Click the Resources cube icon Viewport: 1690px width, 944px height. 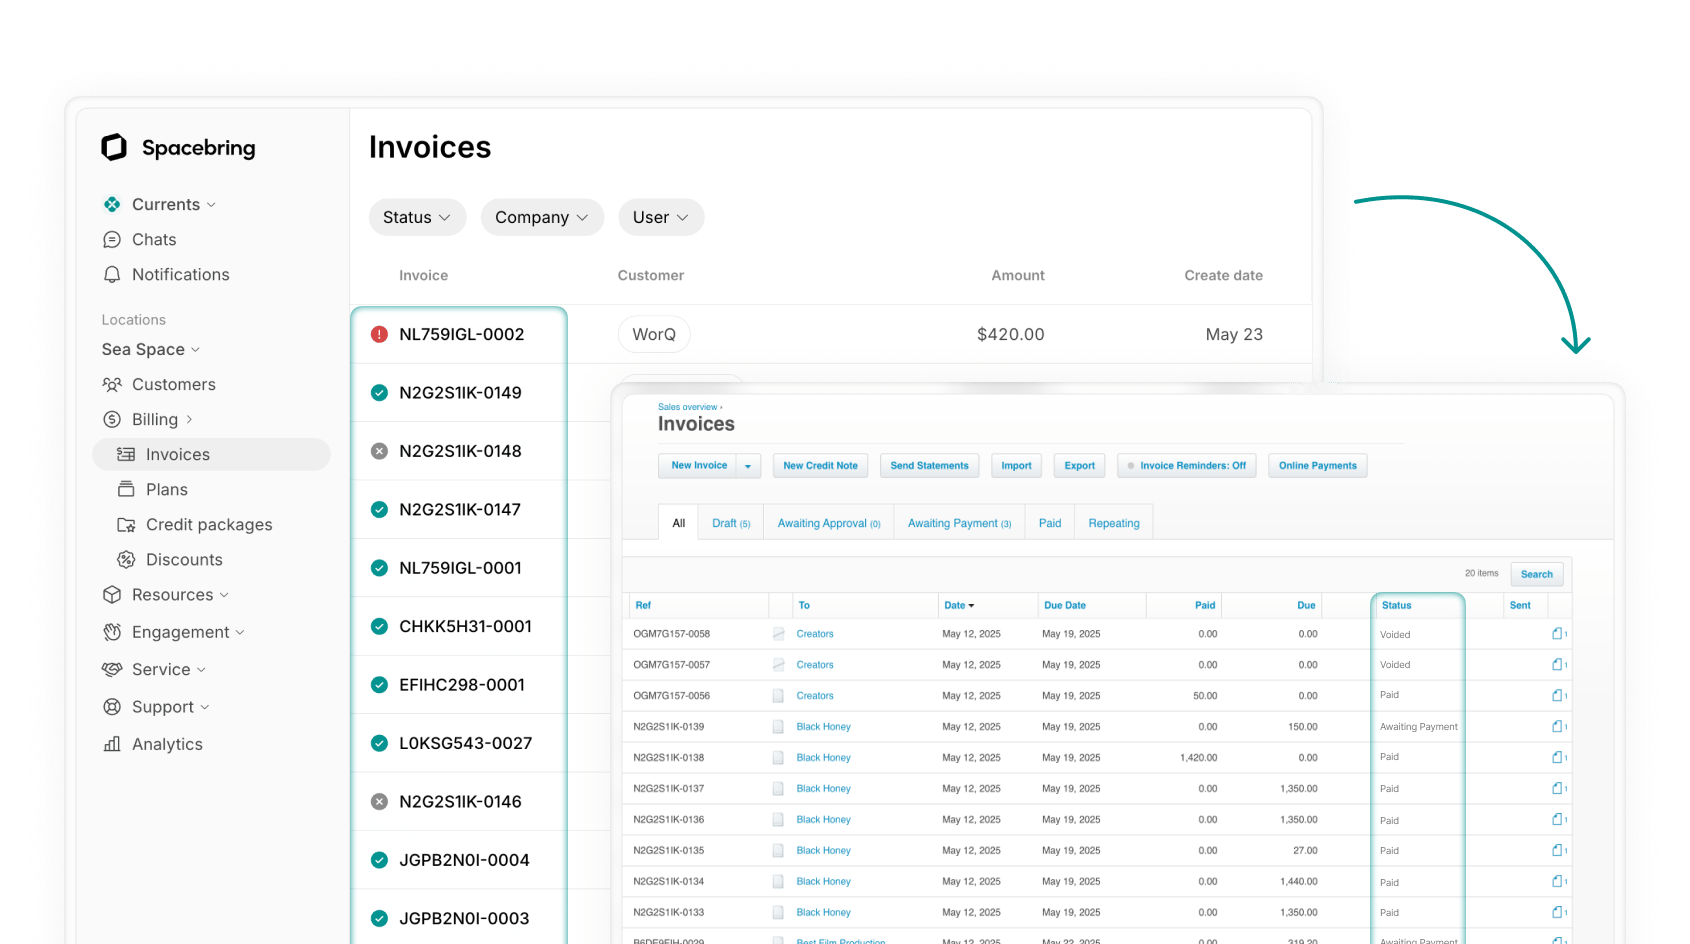[112, 594]
